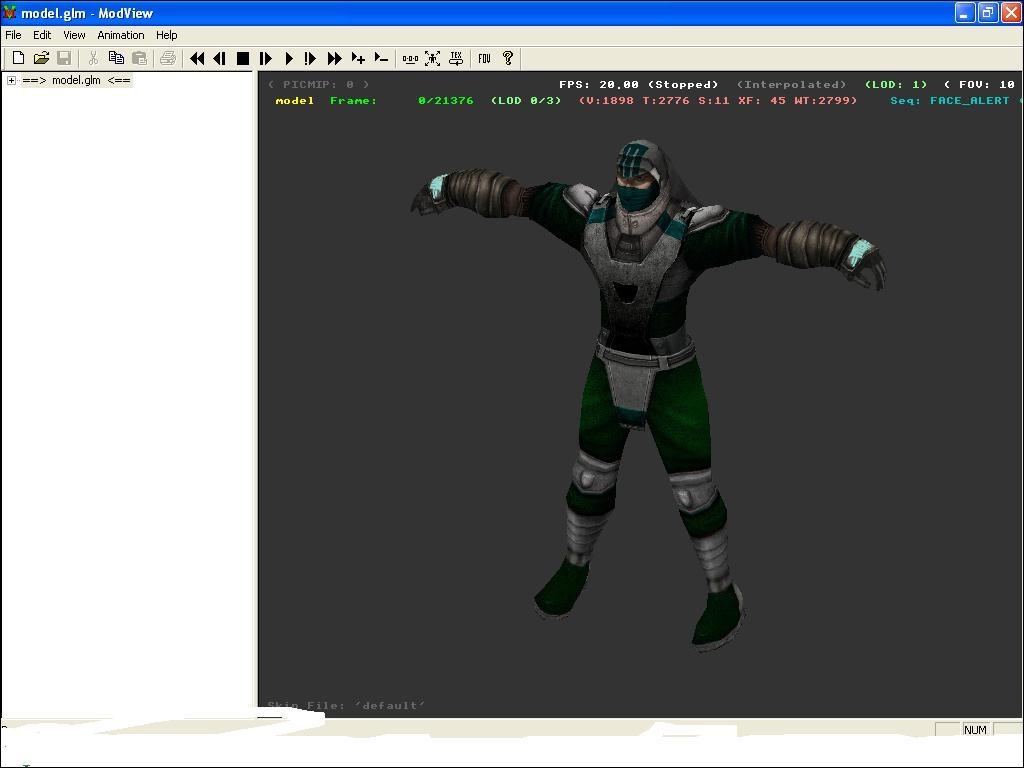
Task: Click the speed-up animation icon (arrow plus)
Action: 358,59
